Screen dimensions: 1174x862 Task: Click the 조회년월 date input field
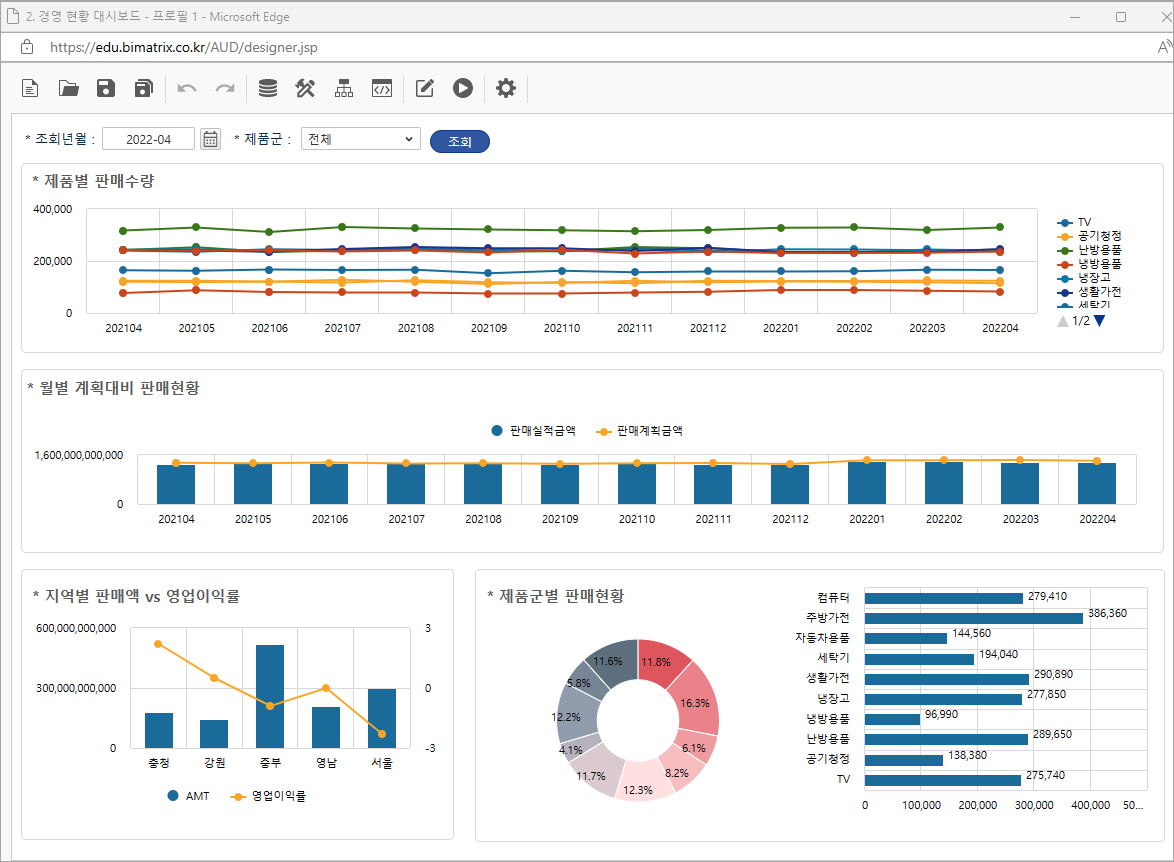pos(149,140)
